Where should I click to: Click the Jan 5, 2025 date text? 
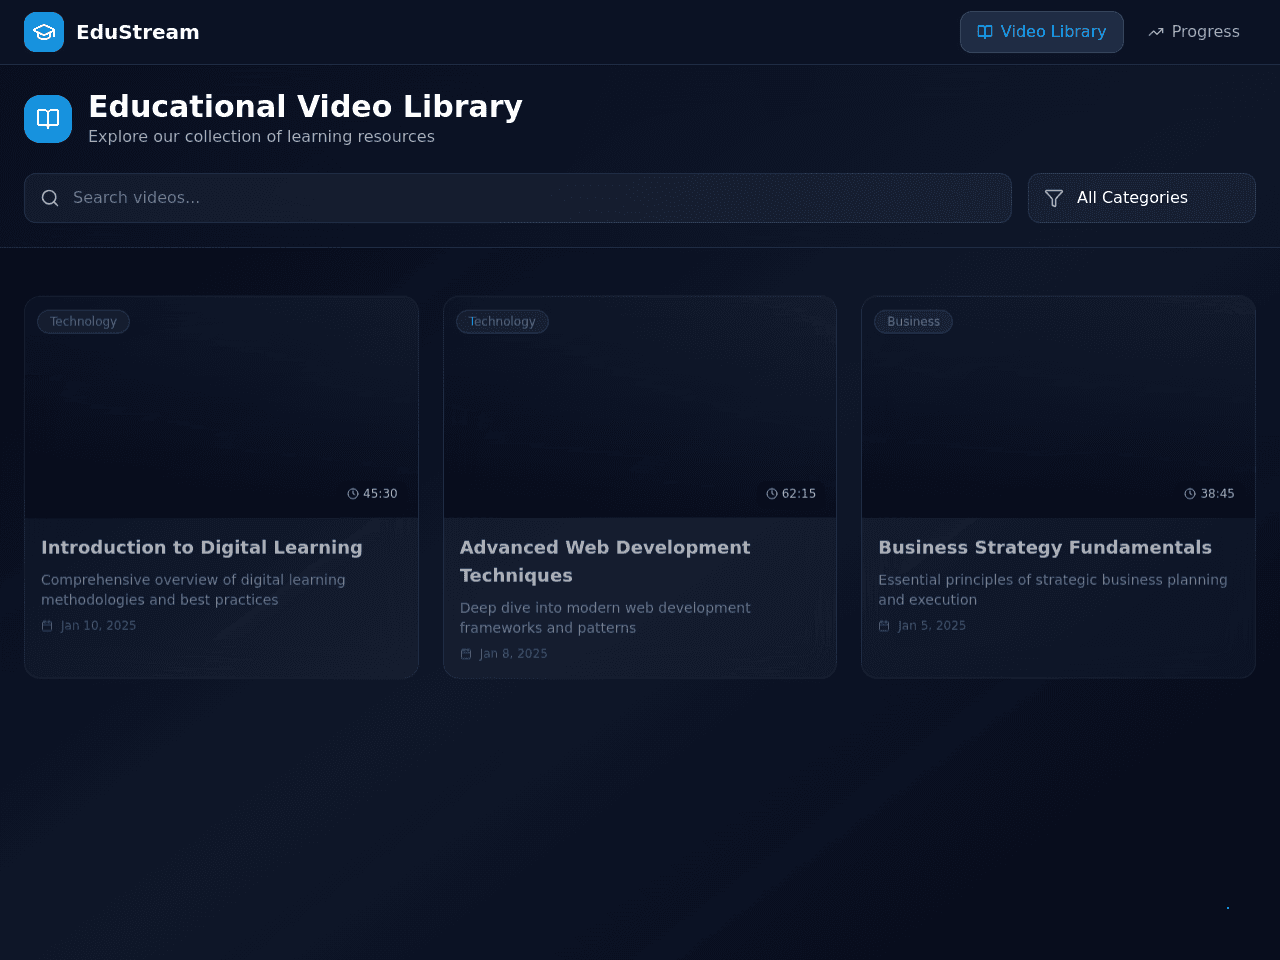tap(932, 626)
